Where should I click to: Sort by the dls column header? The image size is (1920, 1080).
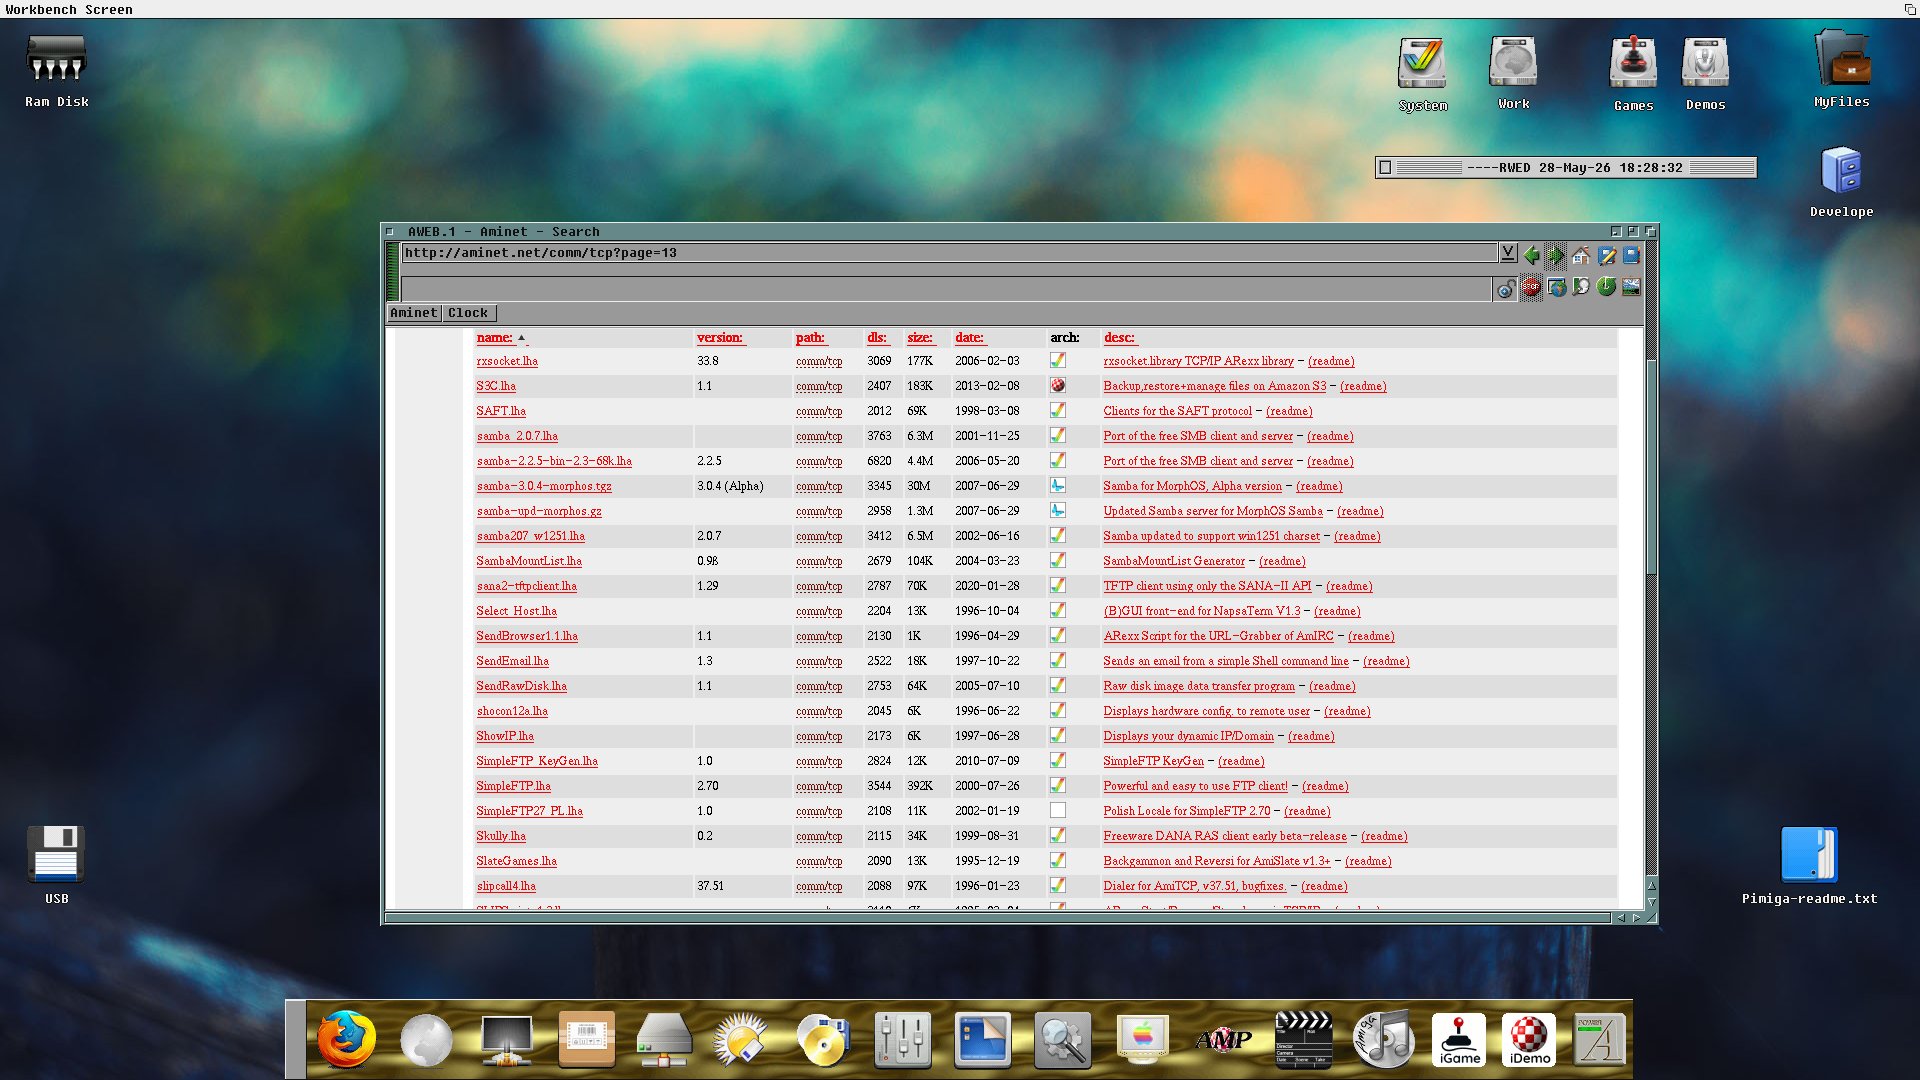point(877,338)
